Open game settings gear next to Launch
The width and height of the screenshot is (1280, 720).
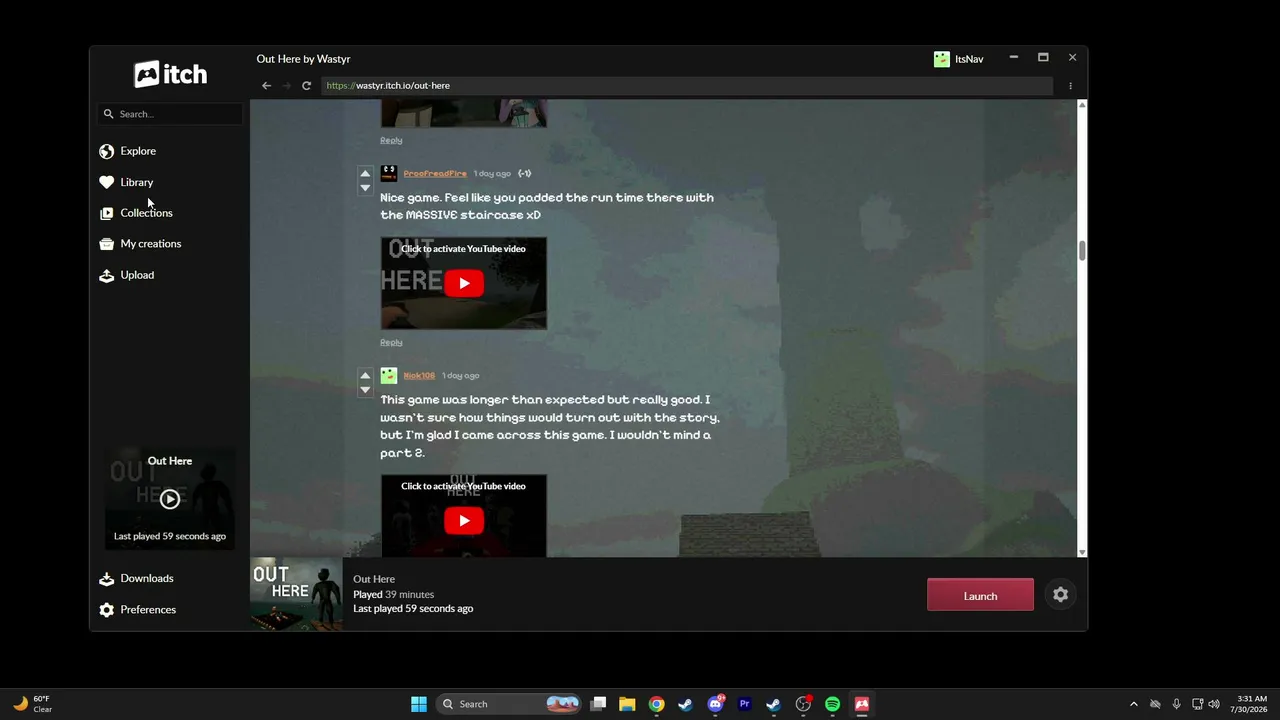(1060, 595)
